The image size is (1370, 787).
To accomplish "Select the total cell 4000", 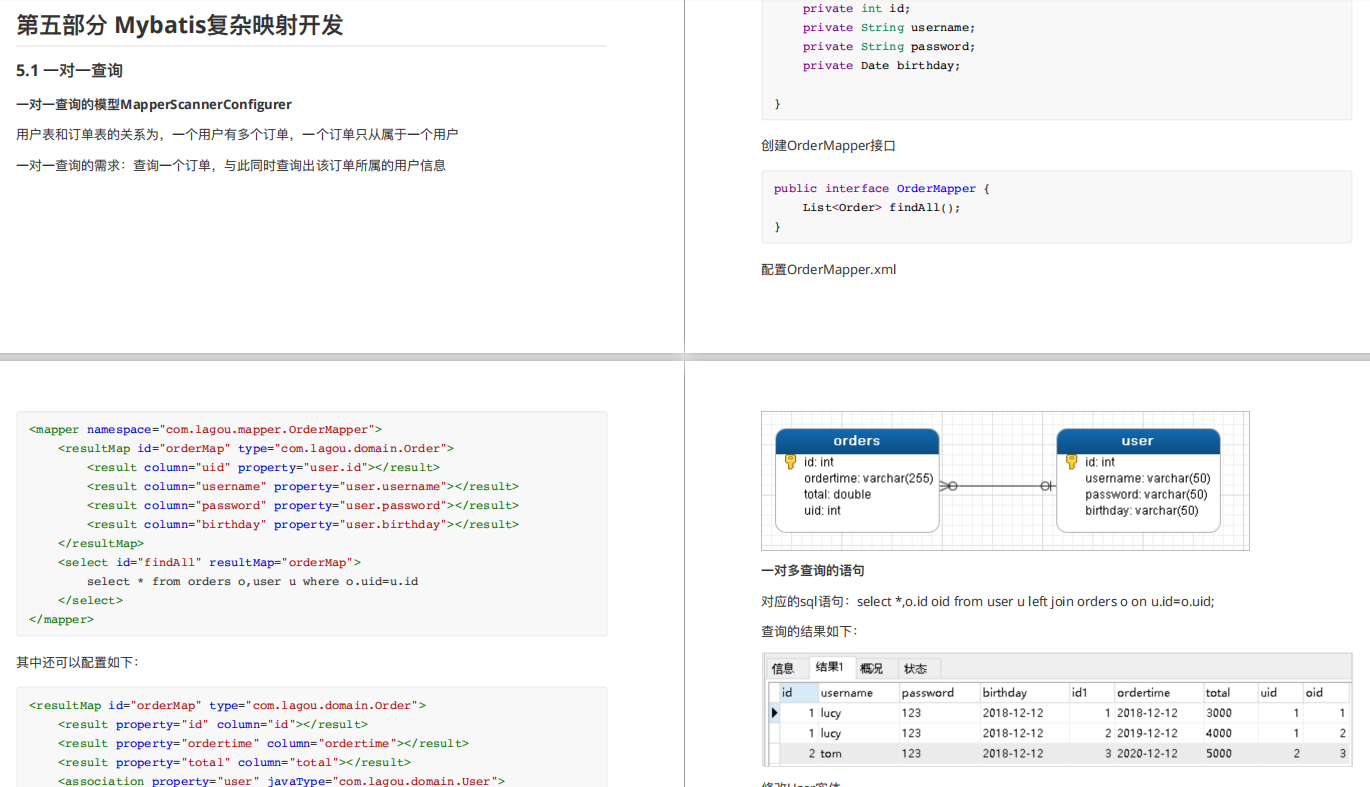I will 1230,733.
